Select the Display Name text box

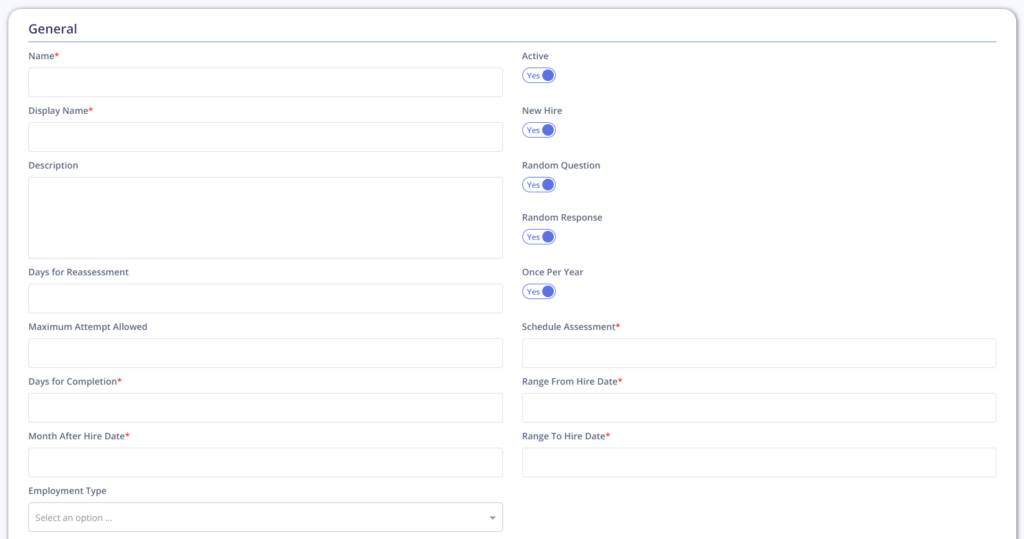point(265,137)
